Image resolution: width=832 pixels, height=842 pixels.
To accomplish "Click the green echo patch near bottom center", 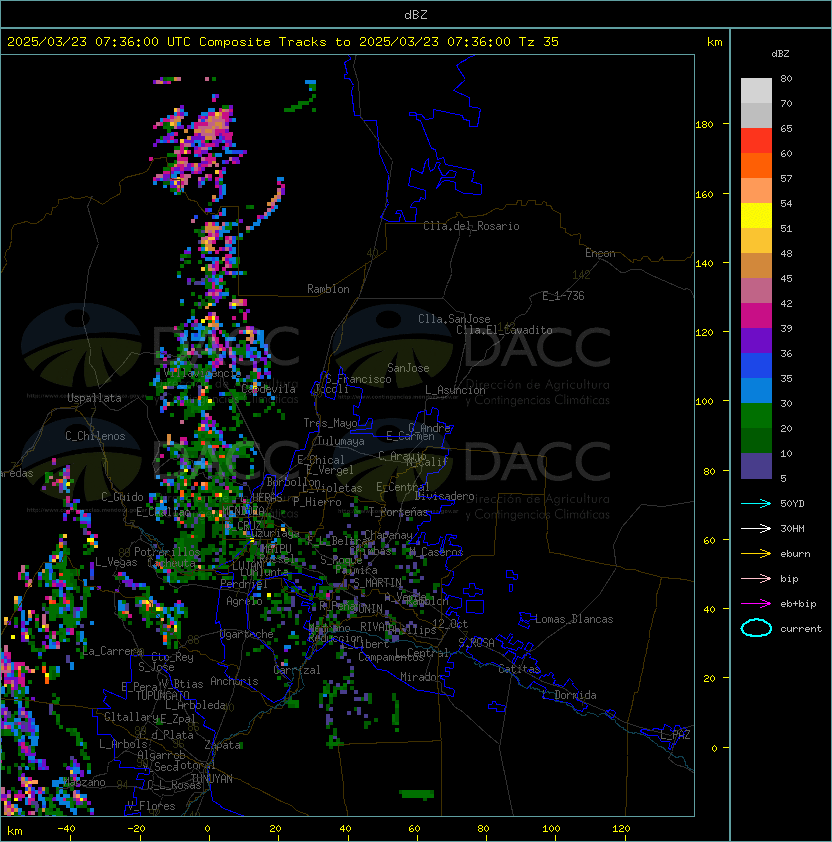I will click(x=417, y=794).
